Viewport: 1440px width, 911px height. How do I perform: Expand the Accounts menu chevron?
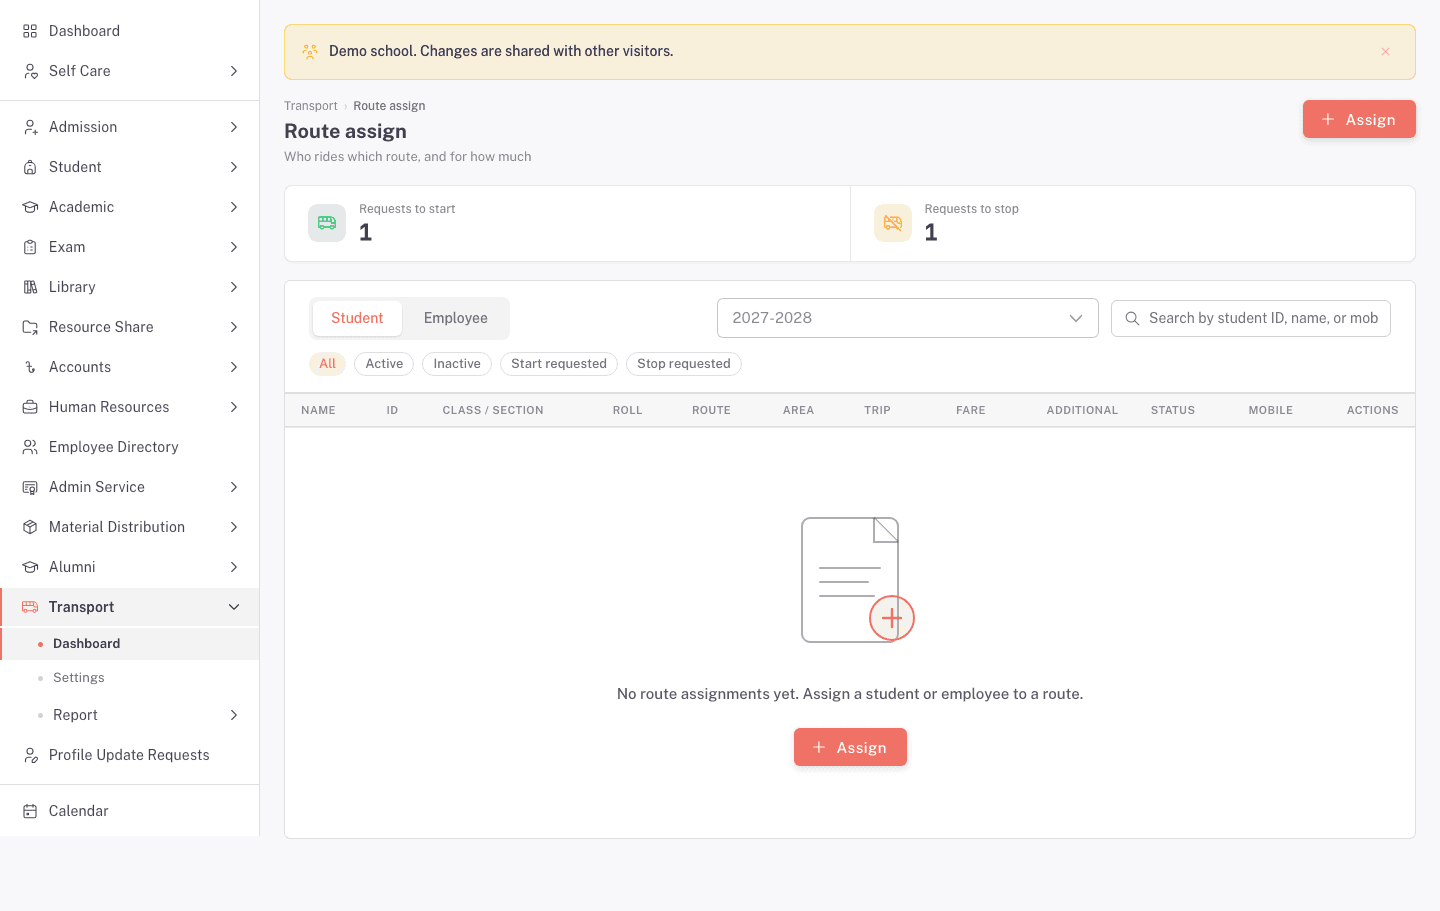click(x=234, y=367)
